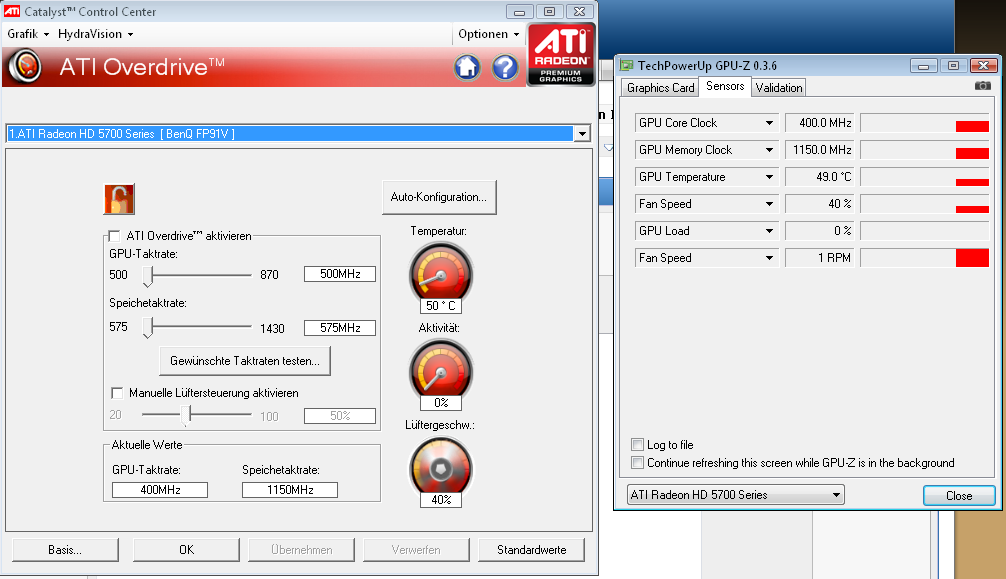The width and height of the screenshot is (1006, 579).
Task: Open the GPU Load sensor dropdown
Action: point(769,230)
